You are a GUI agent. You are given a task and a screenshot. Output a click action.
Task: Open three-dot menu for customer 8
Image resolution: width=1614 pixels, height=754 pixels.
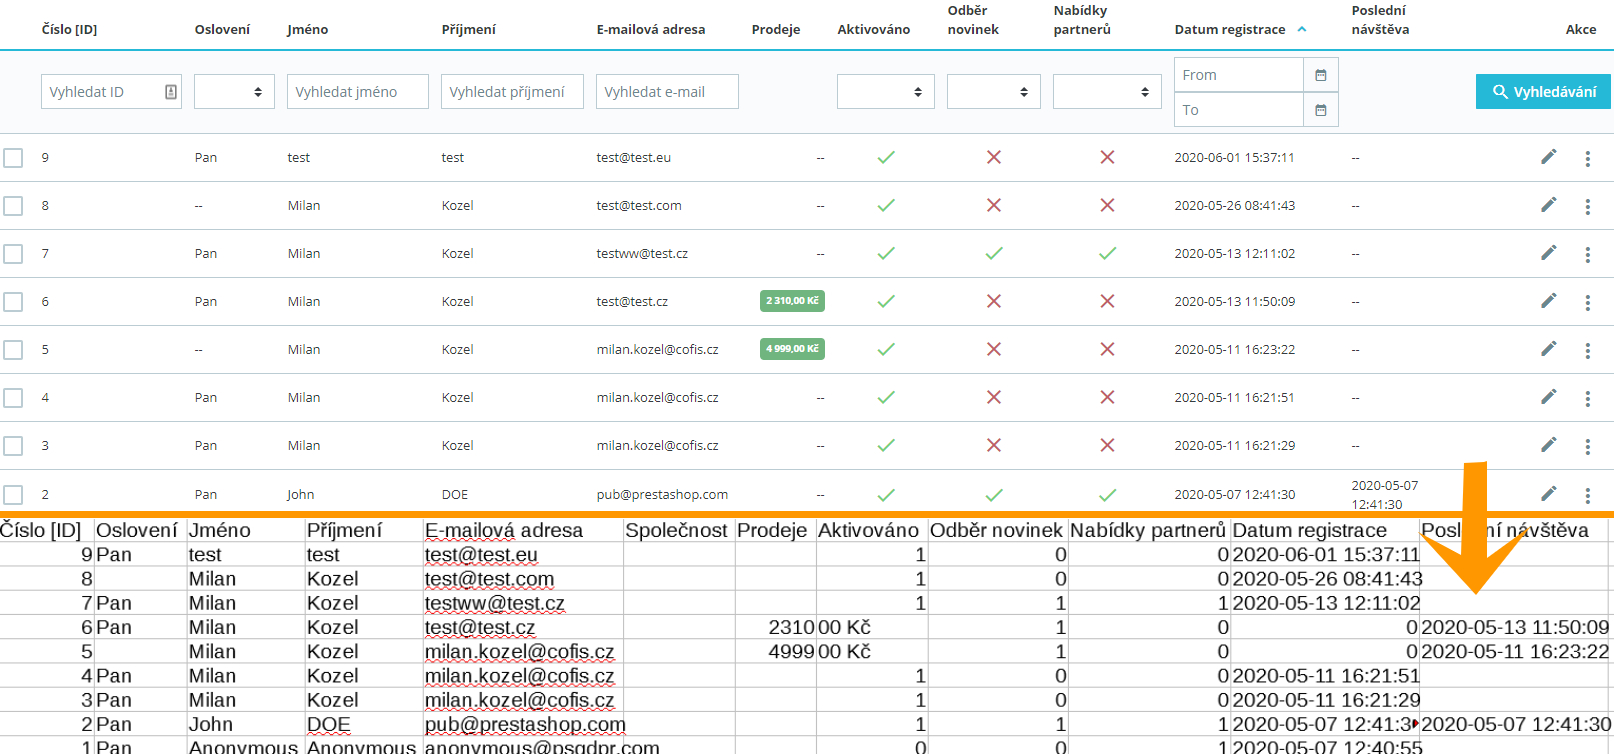coord(1587,206)
